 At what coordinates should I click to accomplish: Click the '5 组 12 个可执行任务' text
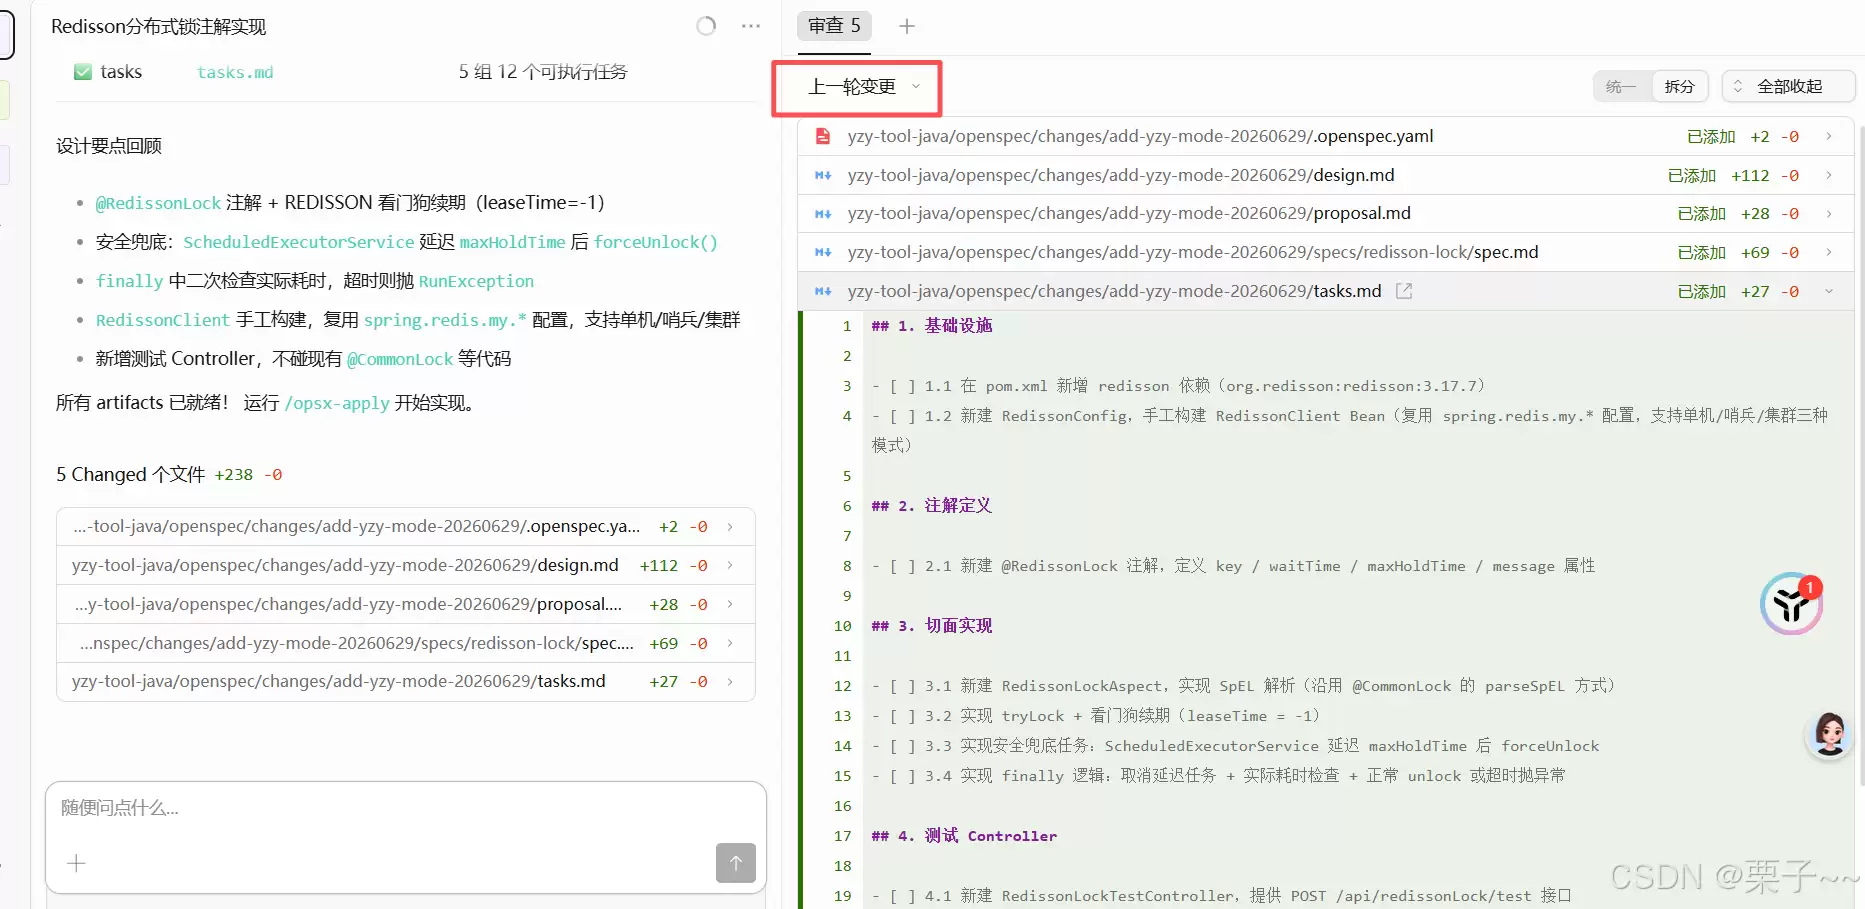[x=543, y=72]
